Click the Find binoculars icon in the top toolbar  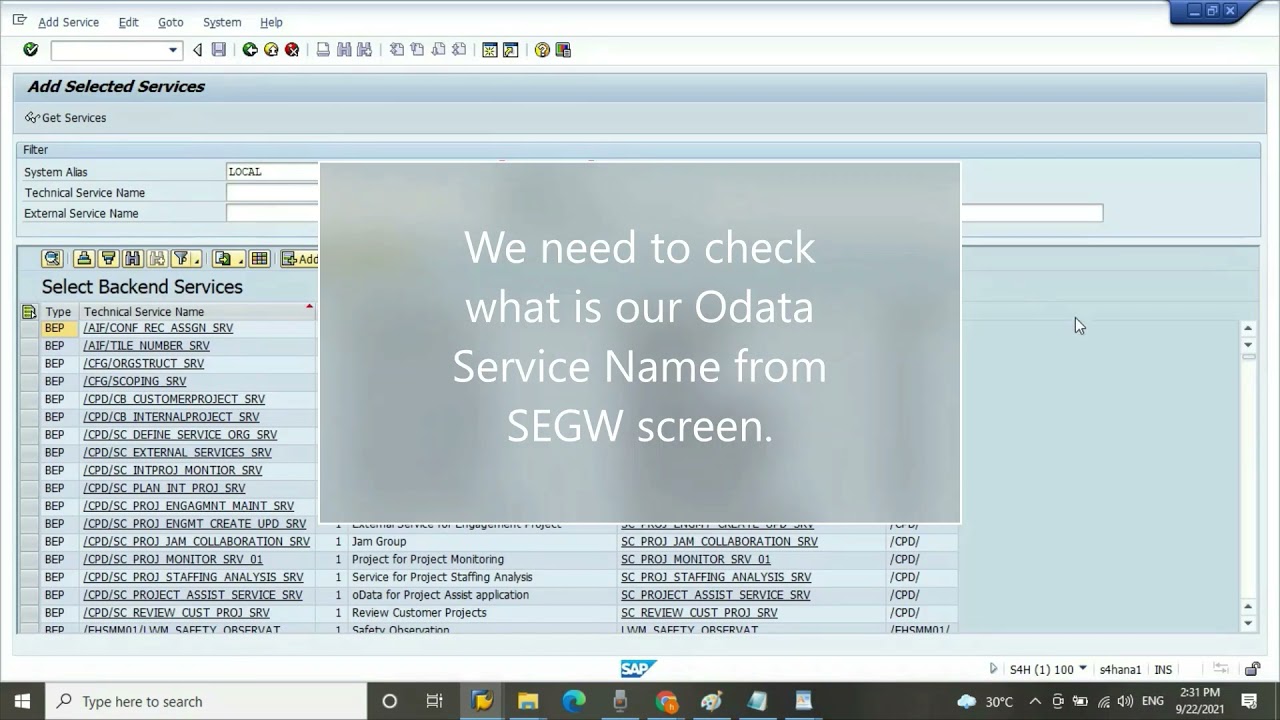click(x=344, y=50)
